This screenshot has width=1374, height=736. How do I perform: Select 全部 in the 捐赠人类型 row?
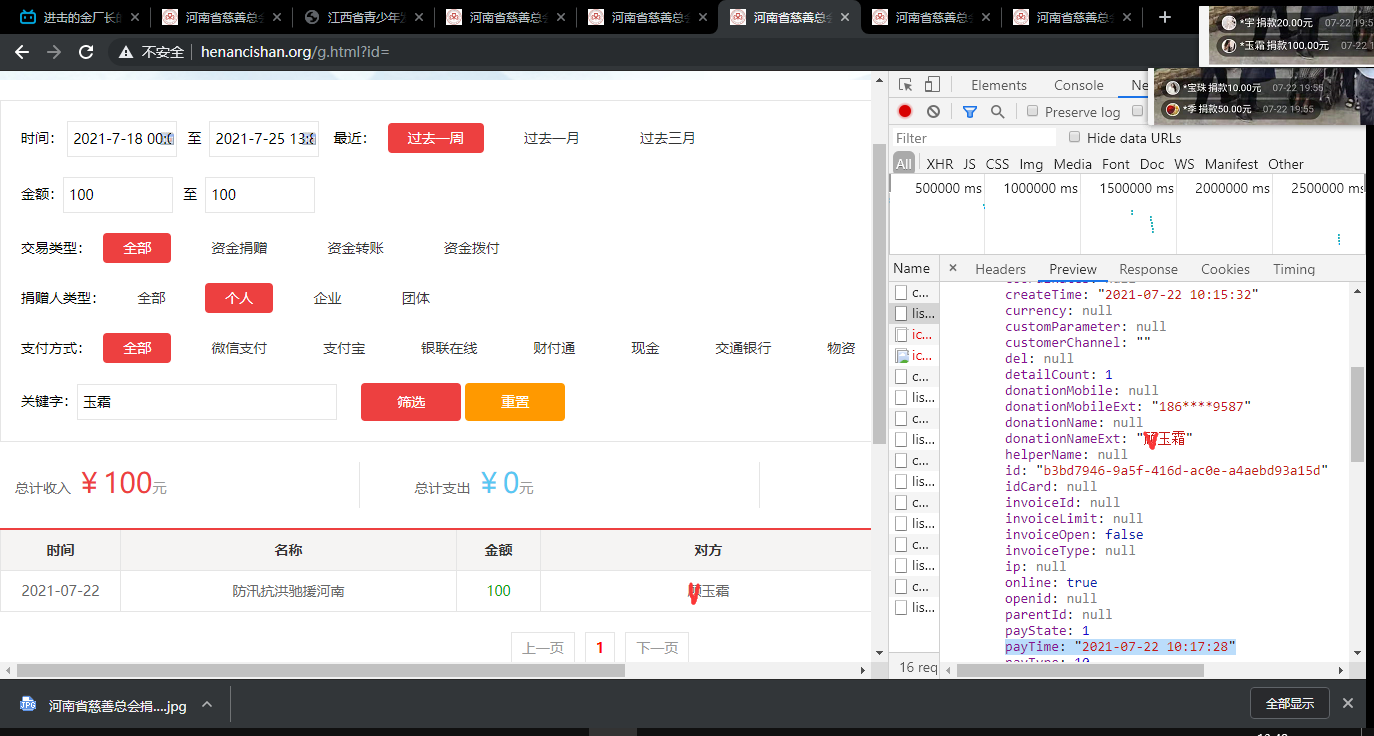click(151, 298)
